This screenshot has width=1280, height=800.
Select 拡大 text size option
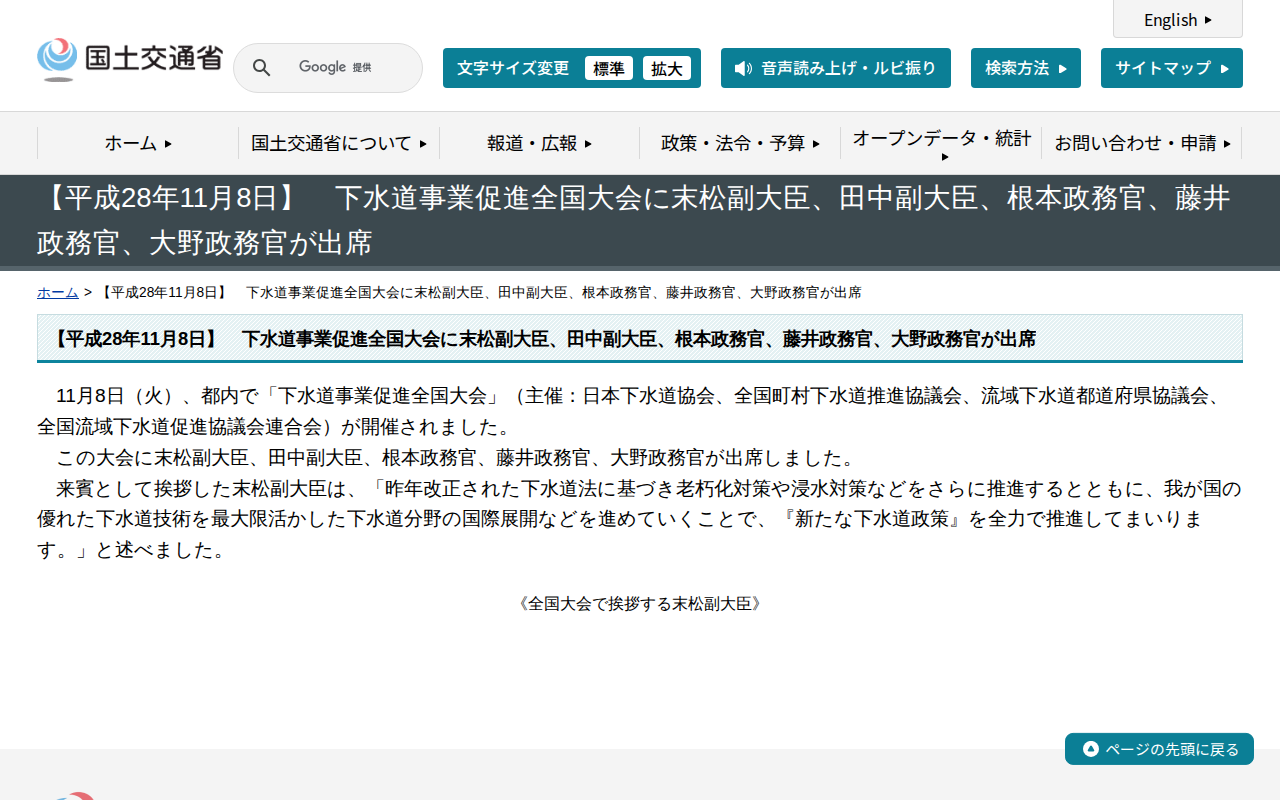coord(667,68)
